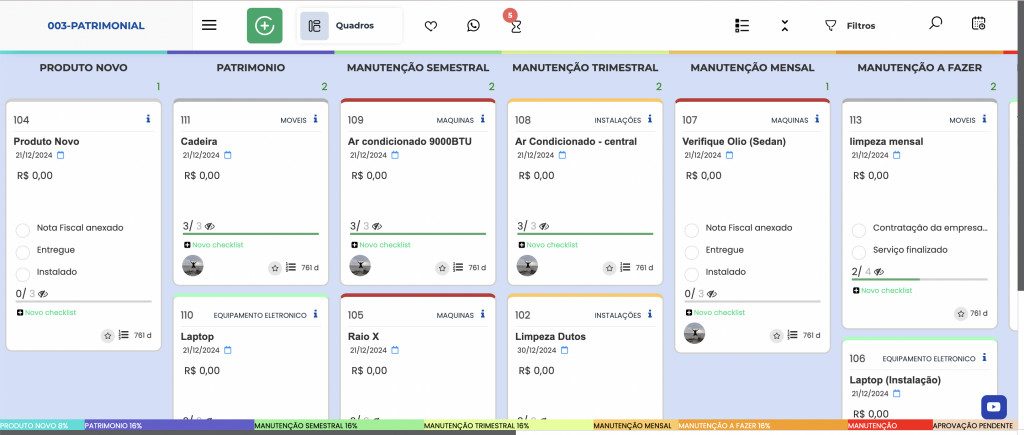The height and width of the screenshot is (435, 1024).
Task: Check 'Serviço finalizado' on card 113
Action: tap(858, 250)
